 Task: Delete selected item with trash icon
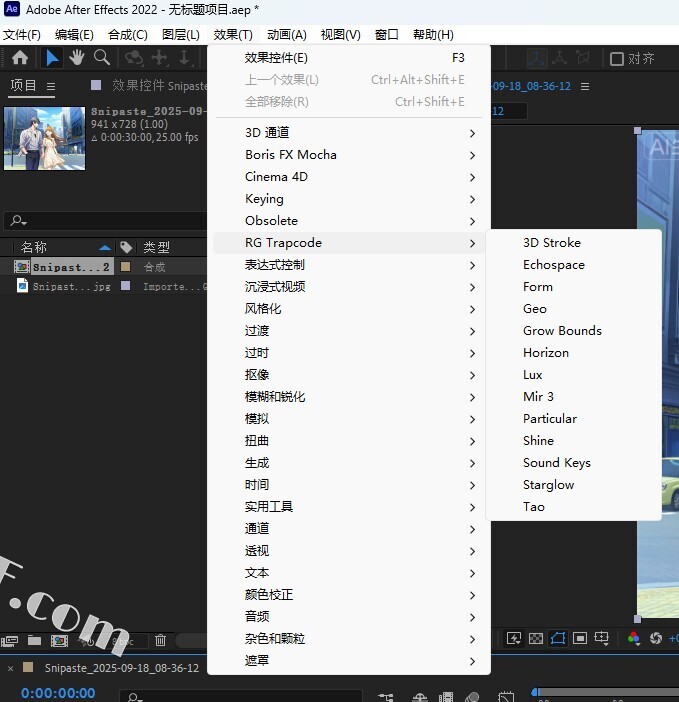pos(160,640)
